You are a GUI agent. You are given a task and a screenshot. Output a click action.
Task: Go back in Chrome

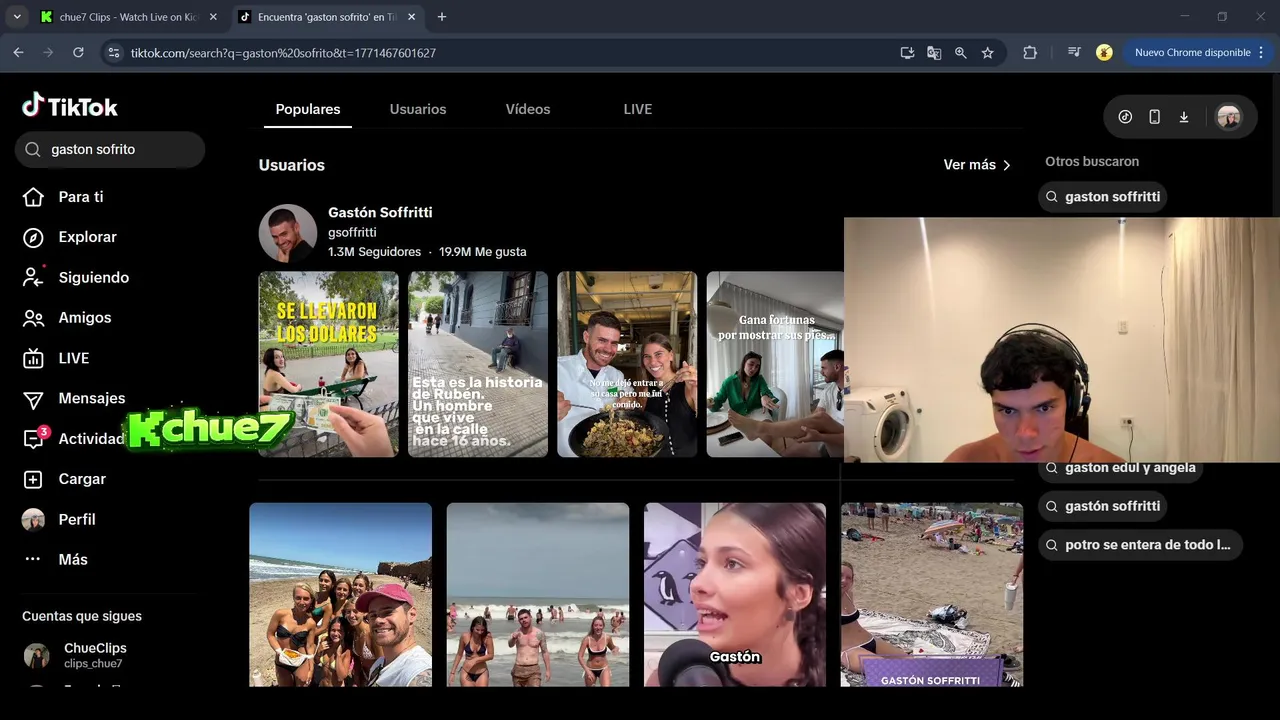coord(18,52)
